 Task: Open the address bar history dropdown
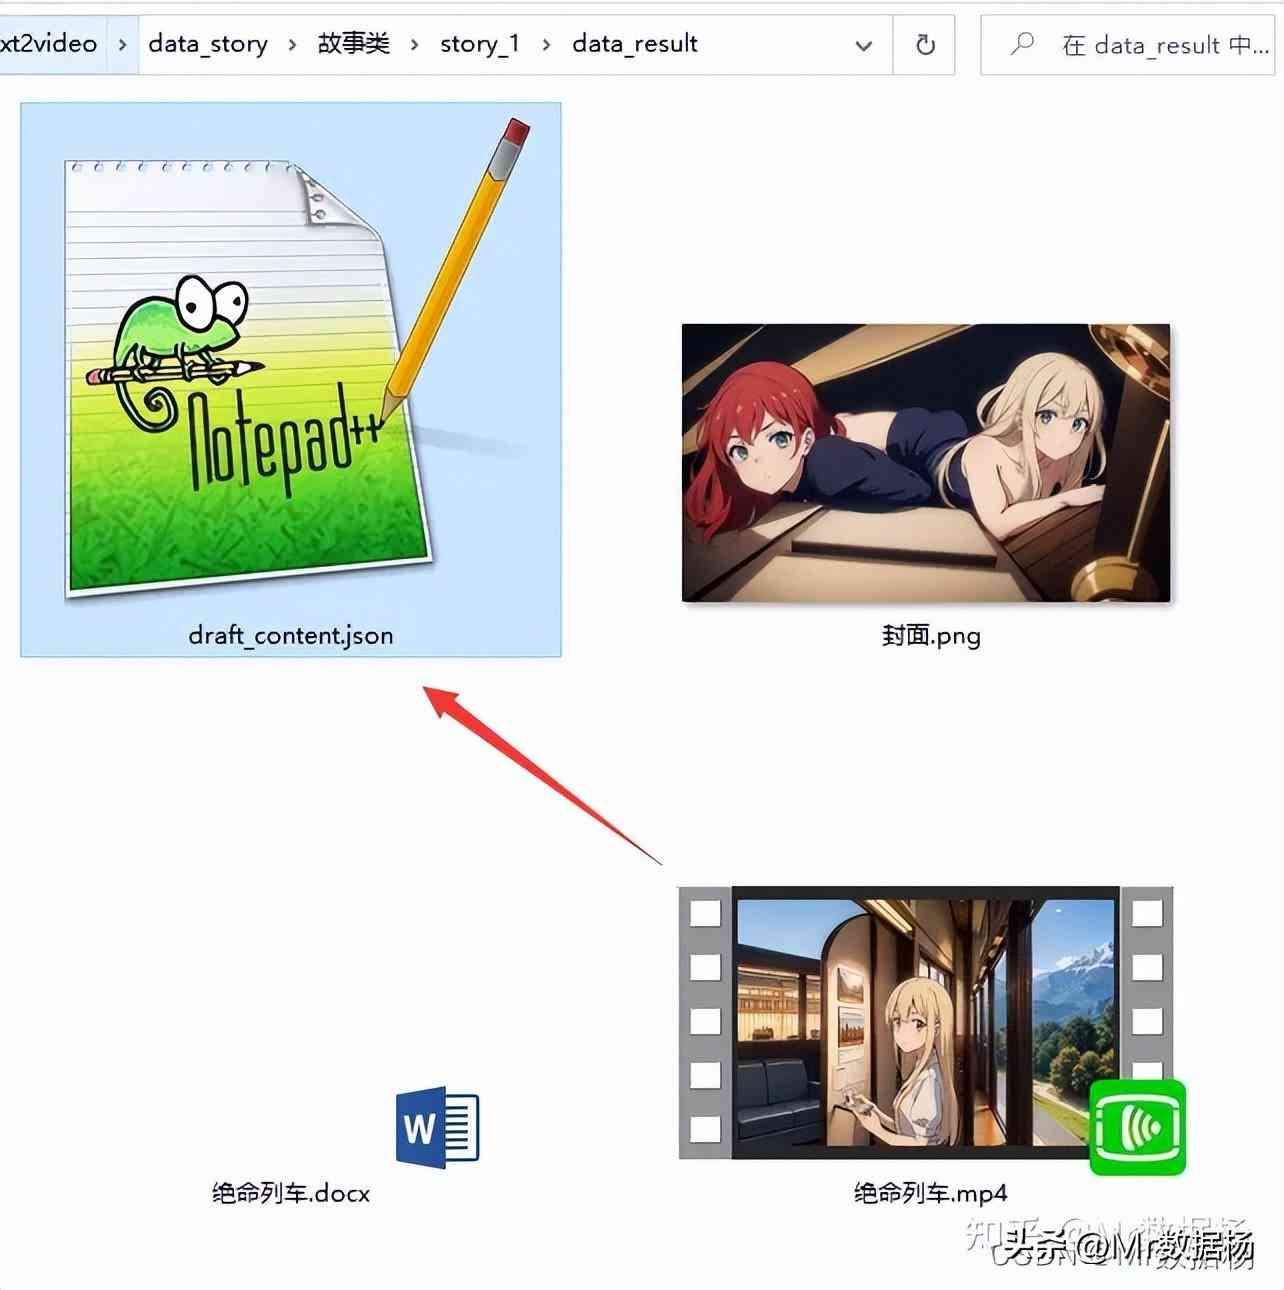[x=864, y=45]
